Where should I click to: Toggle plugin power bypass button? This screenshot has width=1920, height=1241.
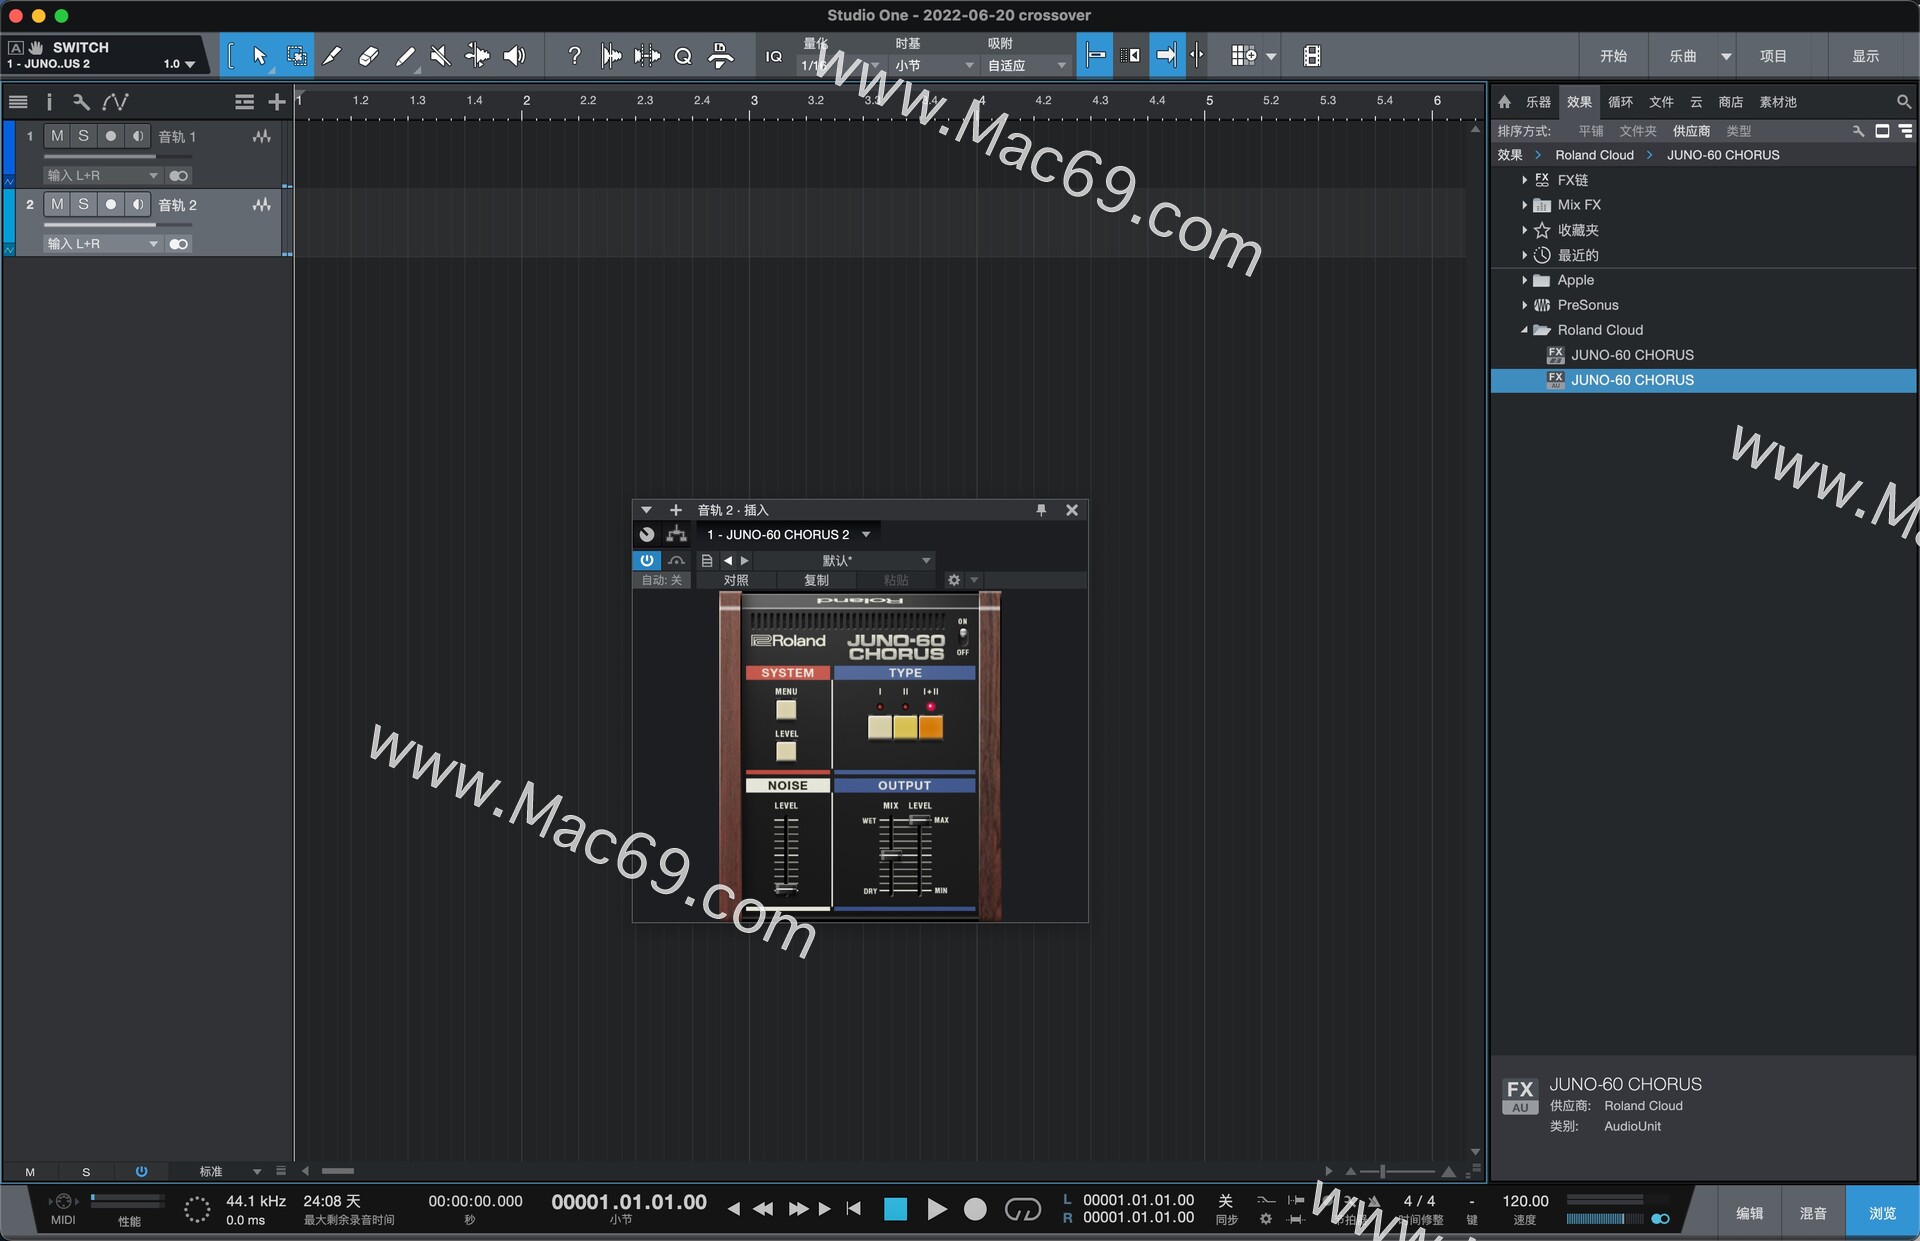pos(647,560)
